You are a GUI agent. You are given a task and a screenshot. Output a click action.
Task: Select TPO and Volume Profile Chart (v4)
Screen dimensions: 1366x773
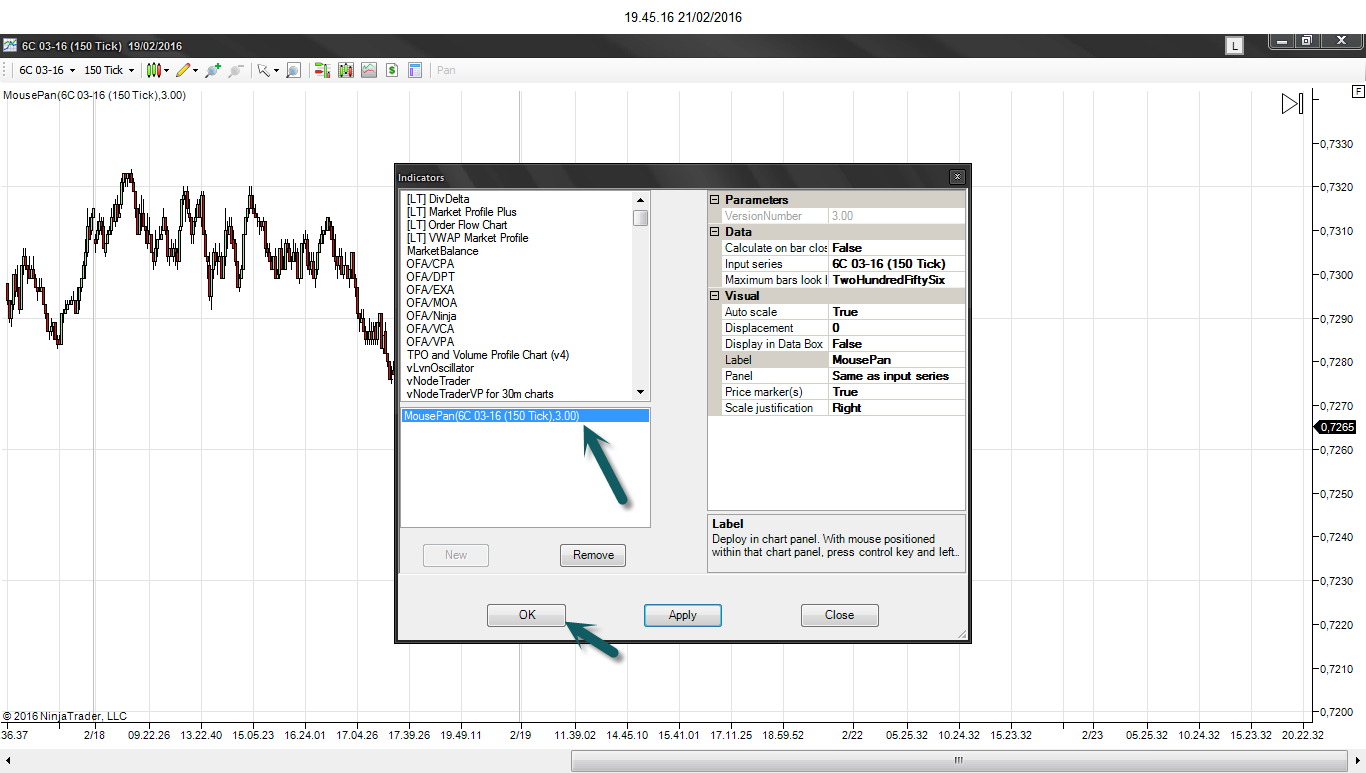pyautogui.click(x=488, y=355)
